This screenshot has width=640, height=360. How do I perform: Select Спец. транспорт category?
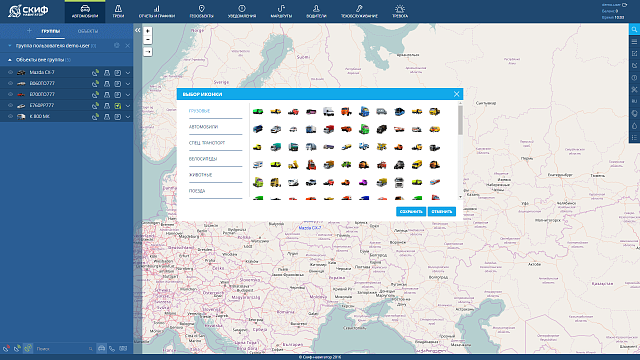207,143
